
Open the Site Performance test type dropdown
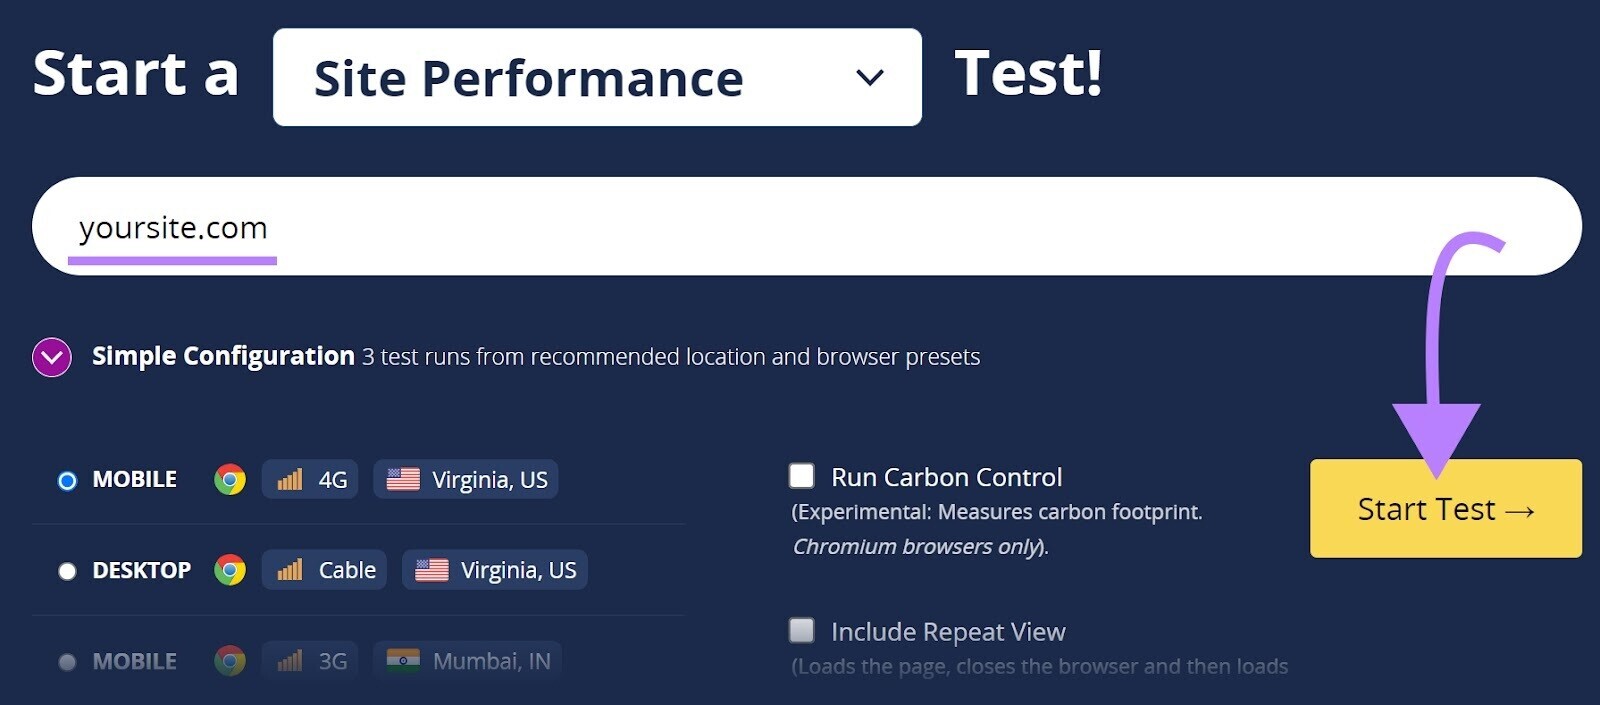tap(597, 77)
